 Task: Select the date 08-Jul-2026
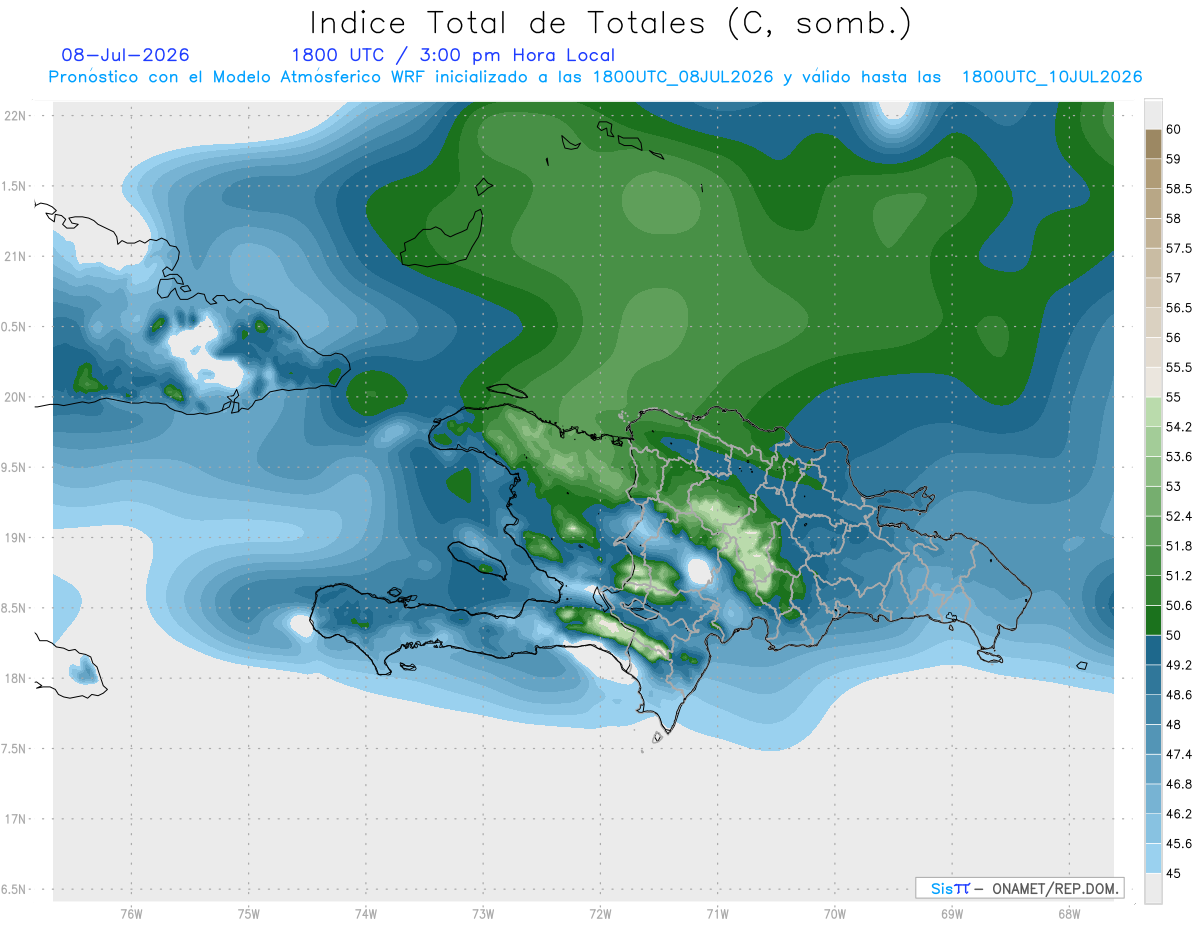click(125, 55)
